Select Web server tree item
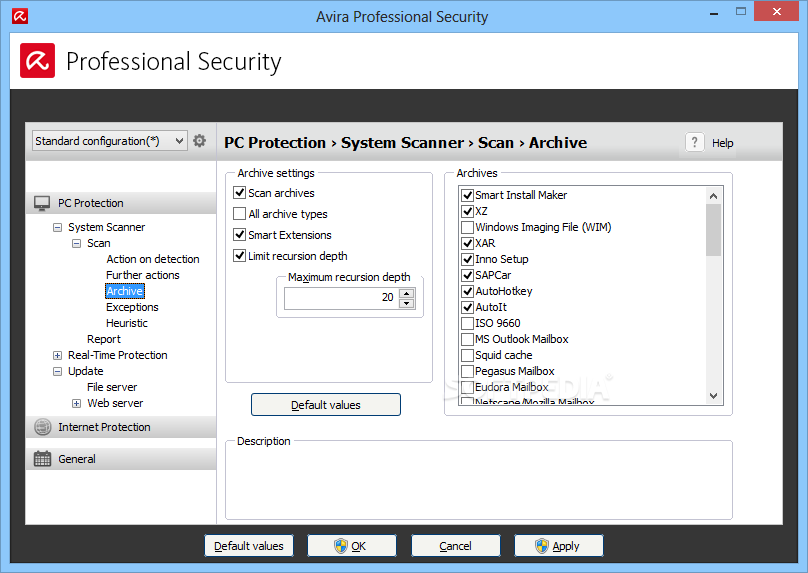The width and height of the screenshot is (808, 573). [x=115, y=403]
